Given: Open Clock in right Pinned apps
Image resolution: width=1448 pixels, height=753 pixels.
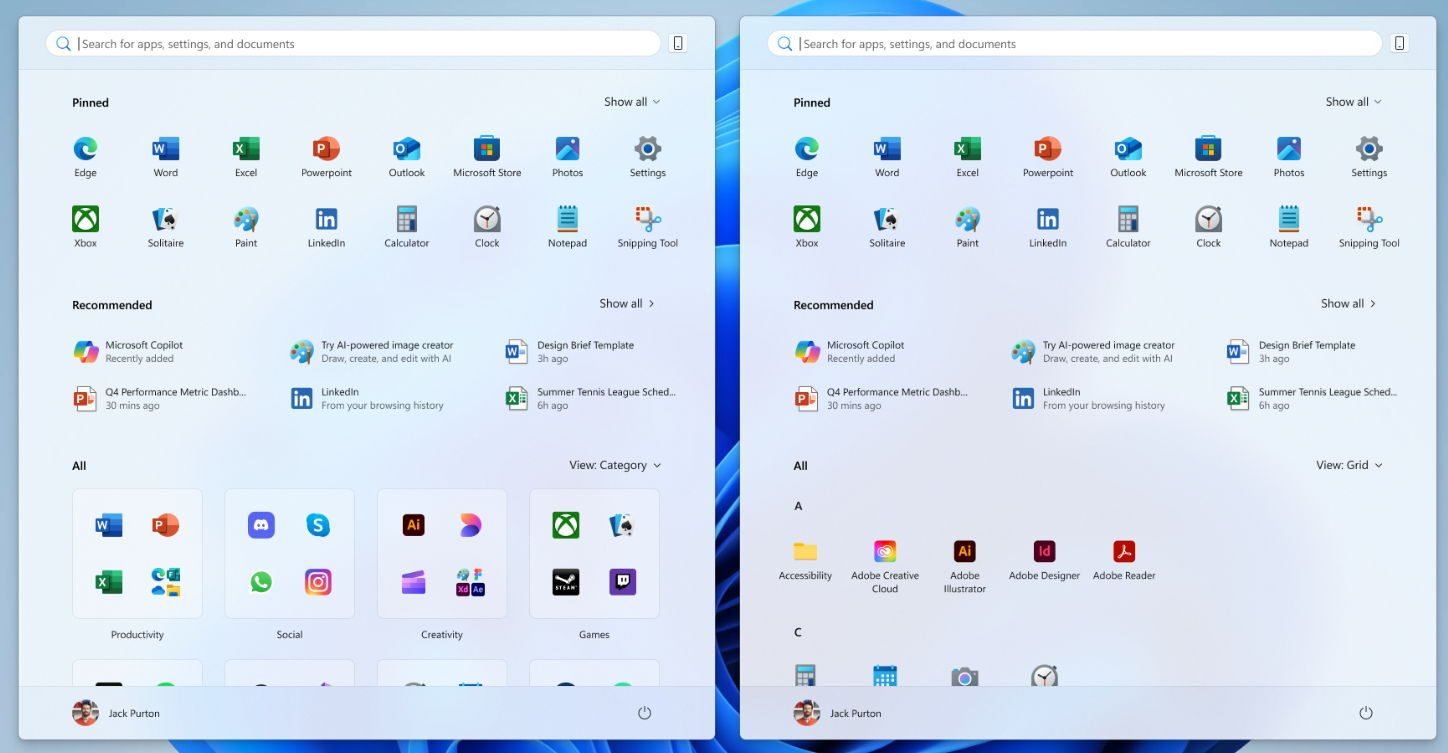Looking at the screenshot, I should point(1208,226).
